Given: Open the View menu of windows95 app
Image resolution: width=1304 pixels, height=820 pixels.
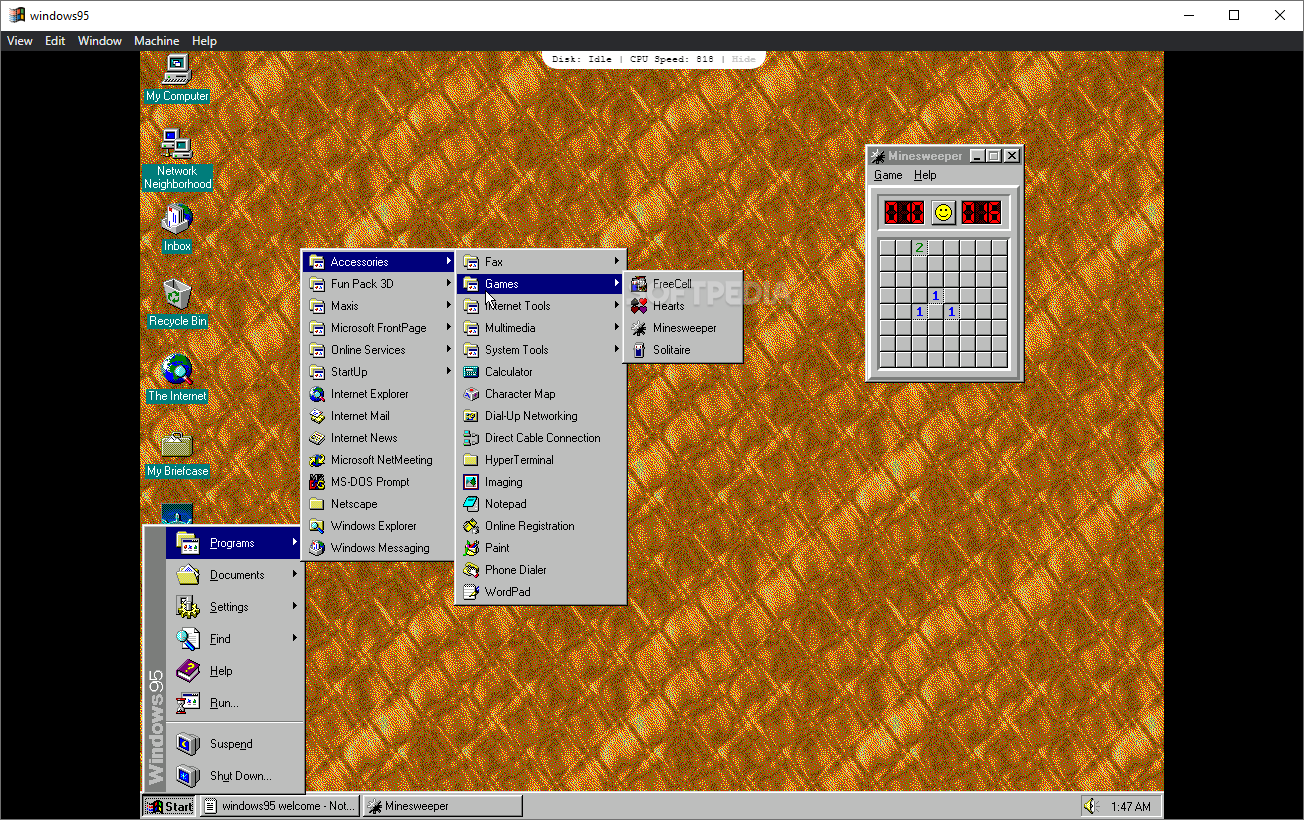Looking at the screenshot, I should click(20, 41).
